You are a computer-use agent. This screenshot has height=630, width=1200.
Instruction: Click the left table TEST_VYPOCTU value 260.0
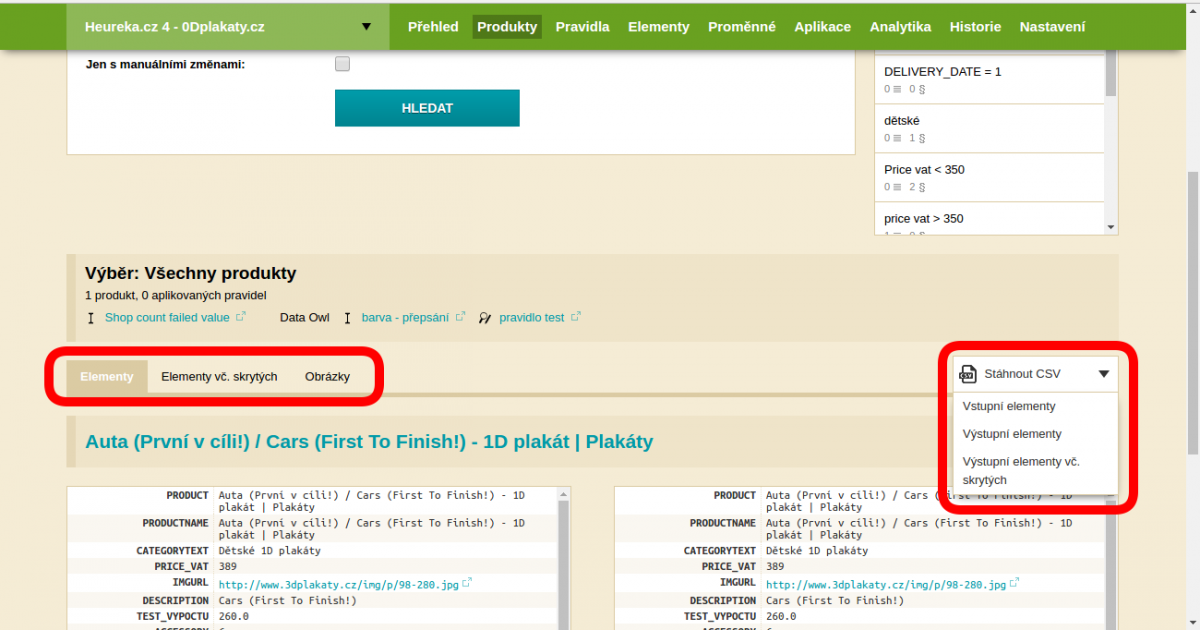pyautogui.click(x=234, y=617)
